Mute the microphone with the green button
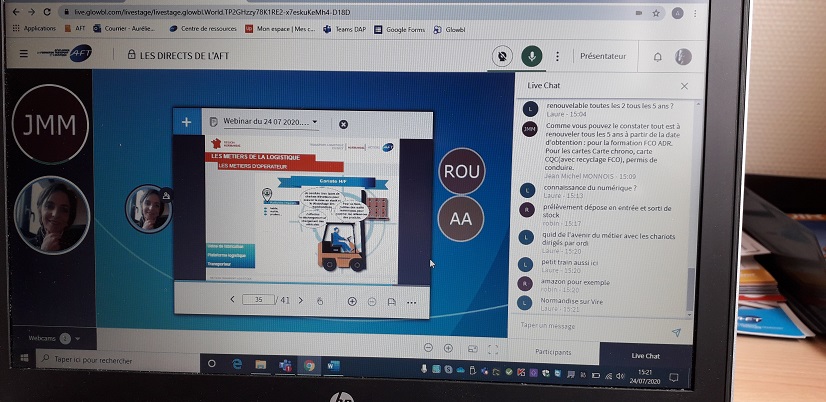Viewport: 826px width, 402px height. (x=532, y=56)
